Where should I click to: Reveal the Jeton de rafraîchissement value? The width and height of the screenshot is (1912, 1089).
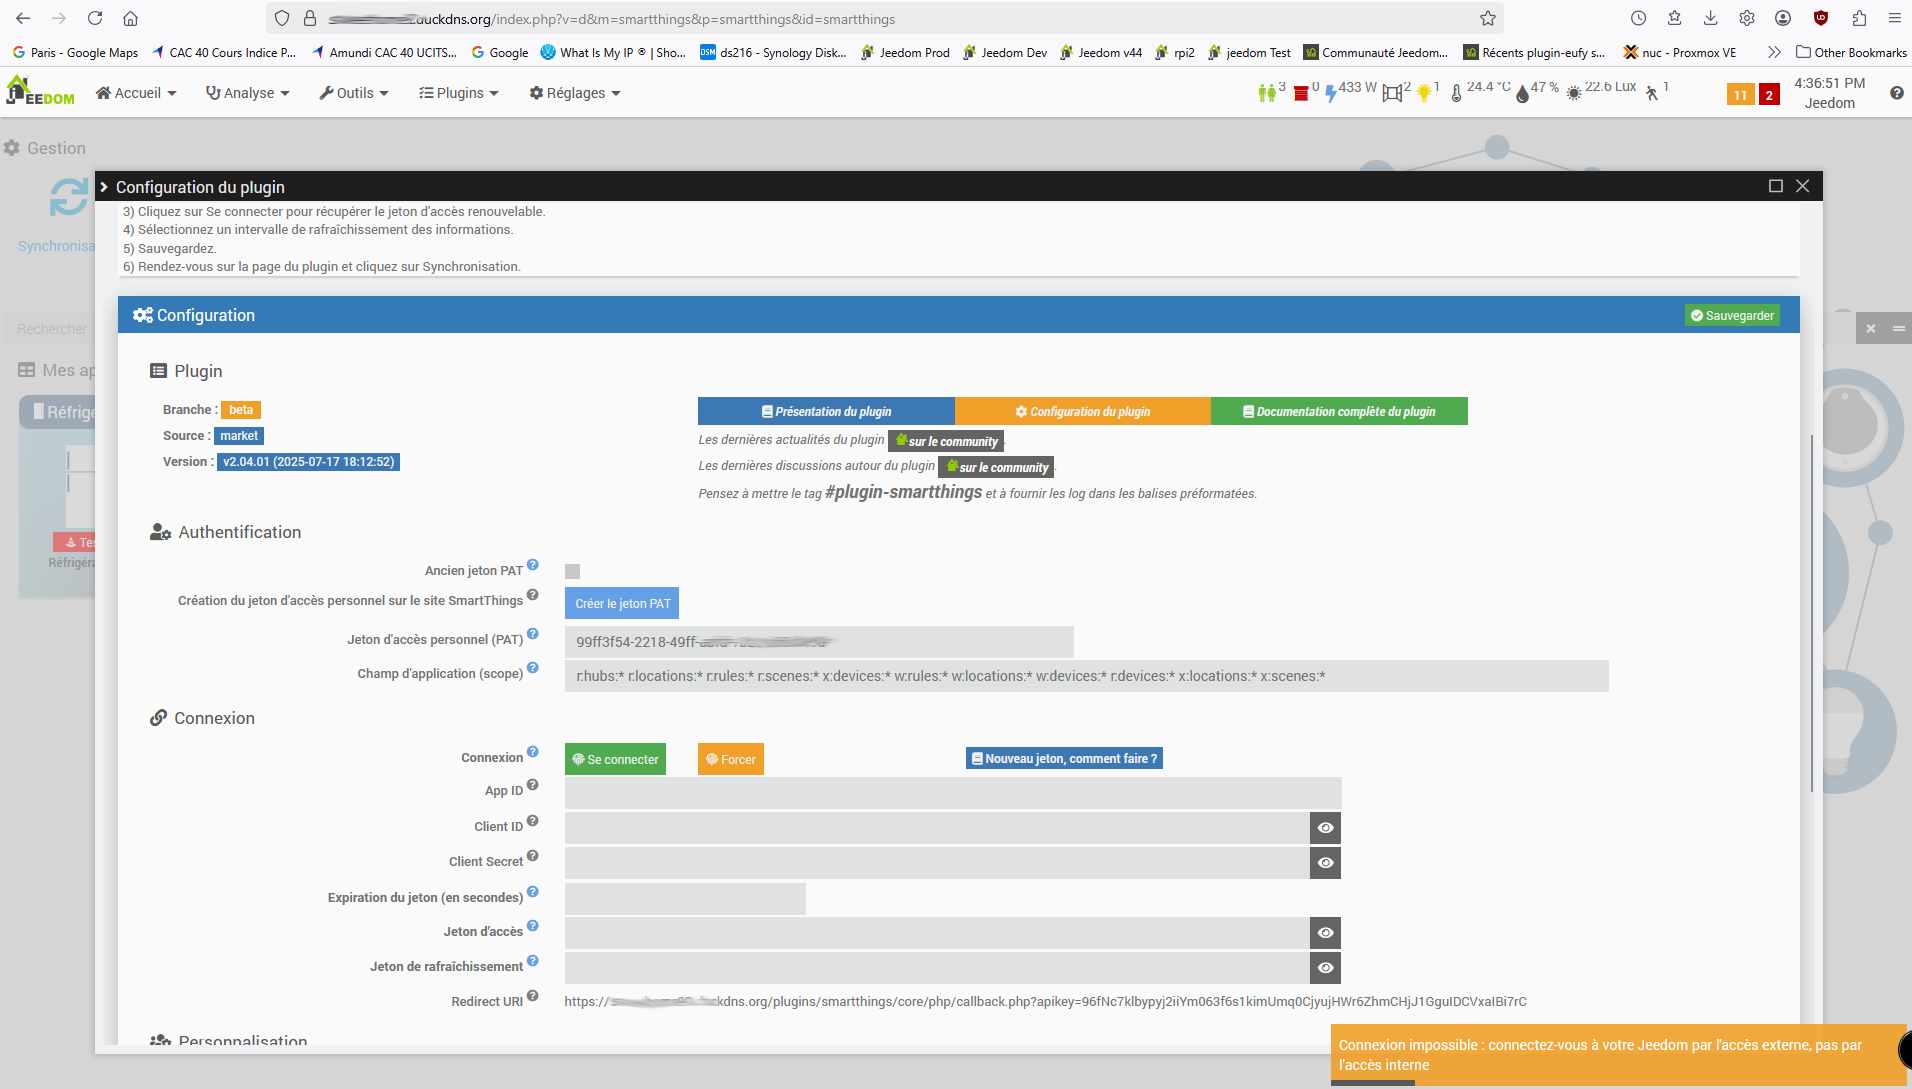[x=1325, y=968]
